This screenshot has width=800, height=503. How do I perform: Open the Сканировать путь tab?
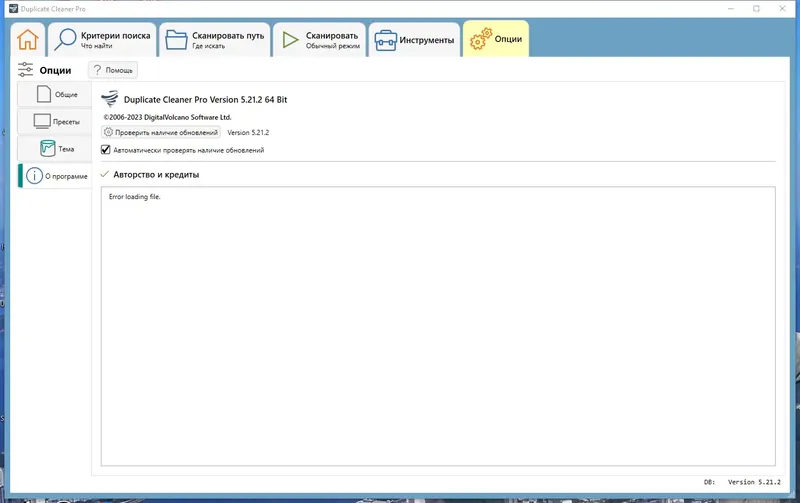(x=215, y=39)
